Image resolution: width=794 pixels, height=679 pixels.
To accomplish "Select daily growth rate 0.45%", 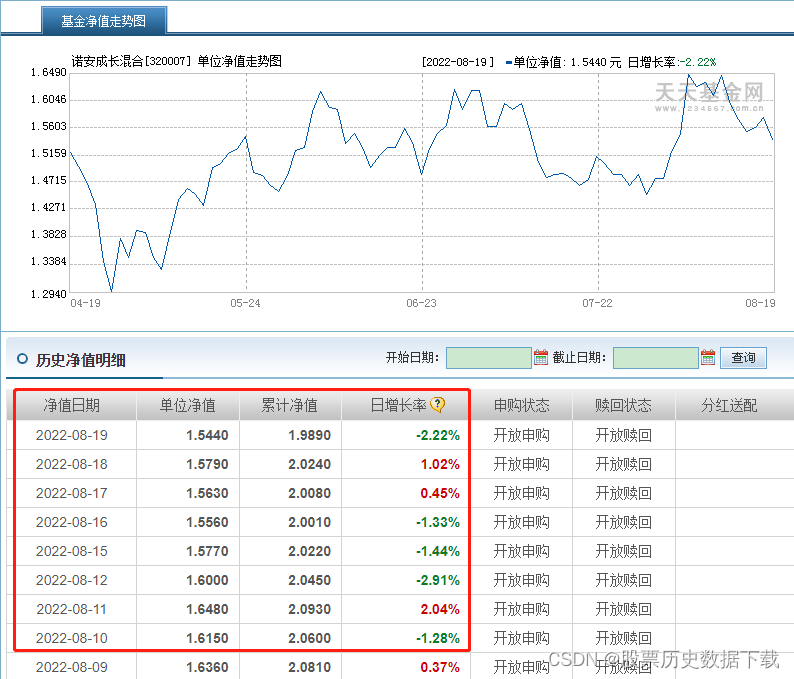I will 440,493.
